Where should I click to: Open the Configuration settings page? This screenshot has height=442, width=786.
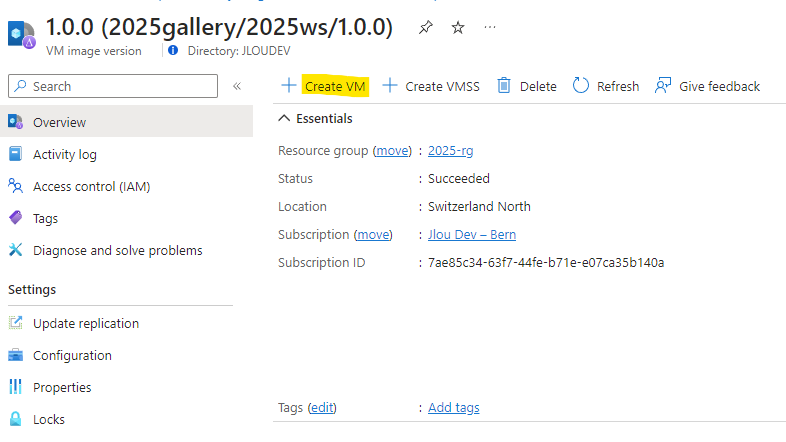tap(72, 355)
